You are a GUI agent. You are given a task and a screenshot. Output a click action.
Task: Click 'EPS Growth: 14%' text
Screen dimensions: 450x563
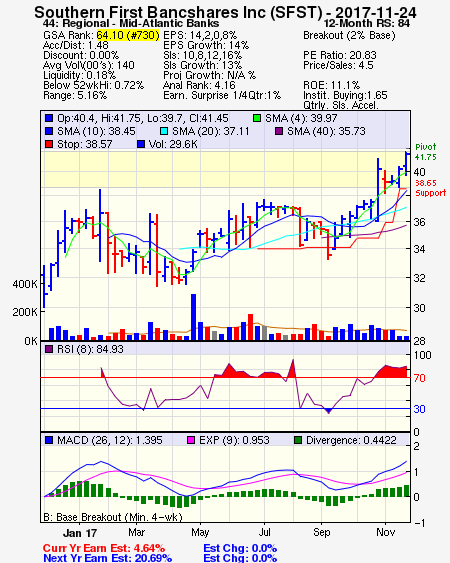pos(206,45)
